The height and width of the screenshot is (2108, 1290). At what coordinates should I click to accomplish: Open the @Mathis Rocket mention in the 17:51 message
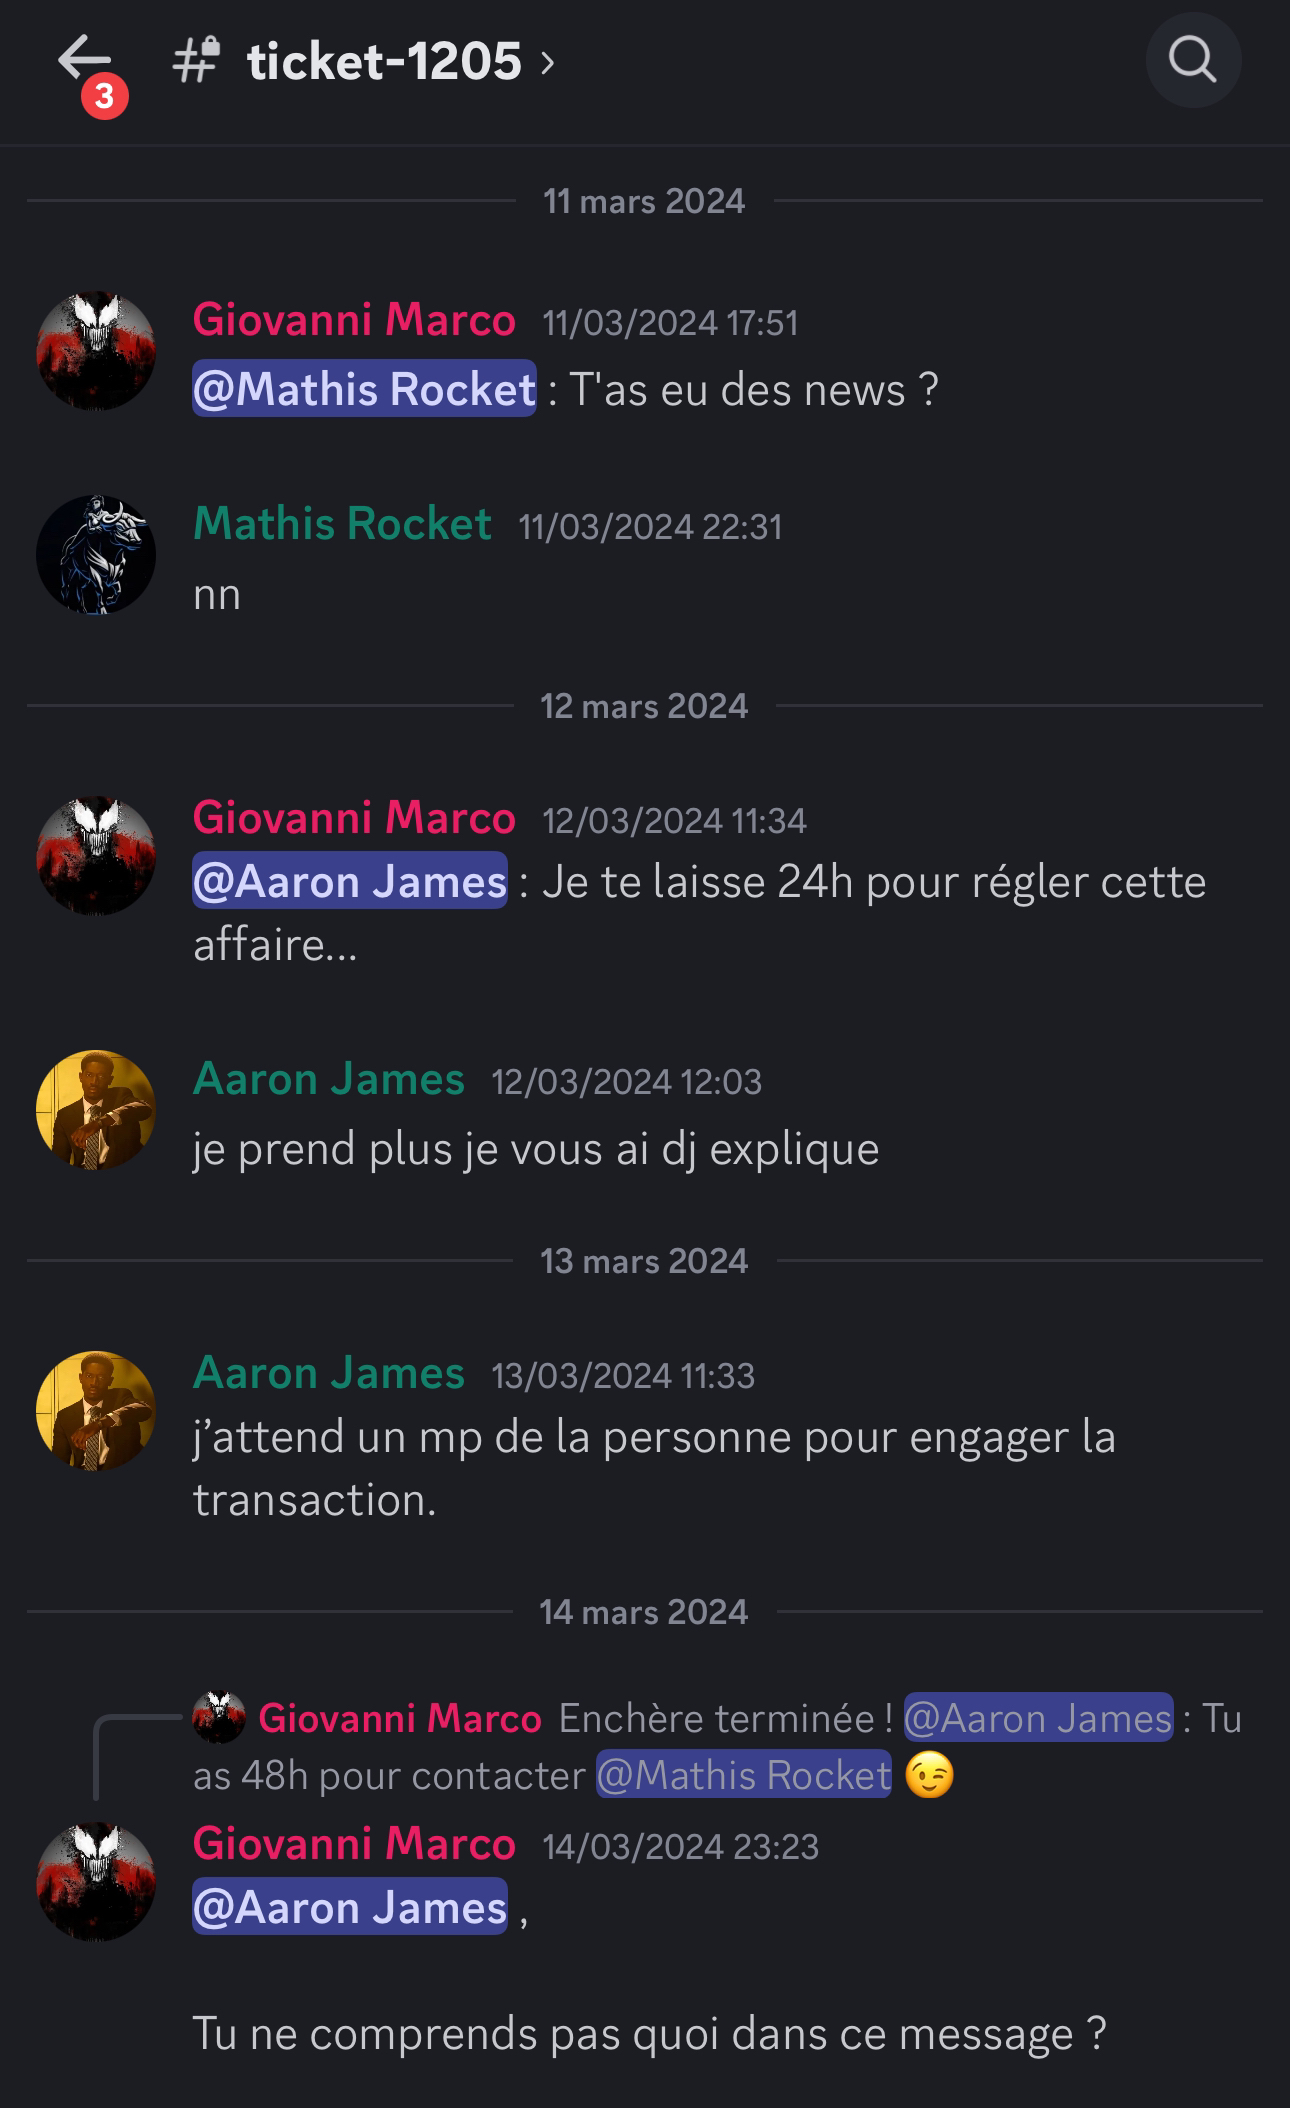click(364, 388)
